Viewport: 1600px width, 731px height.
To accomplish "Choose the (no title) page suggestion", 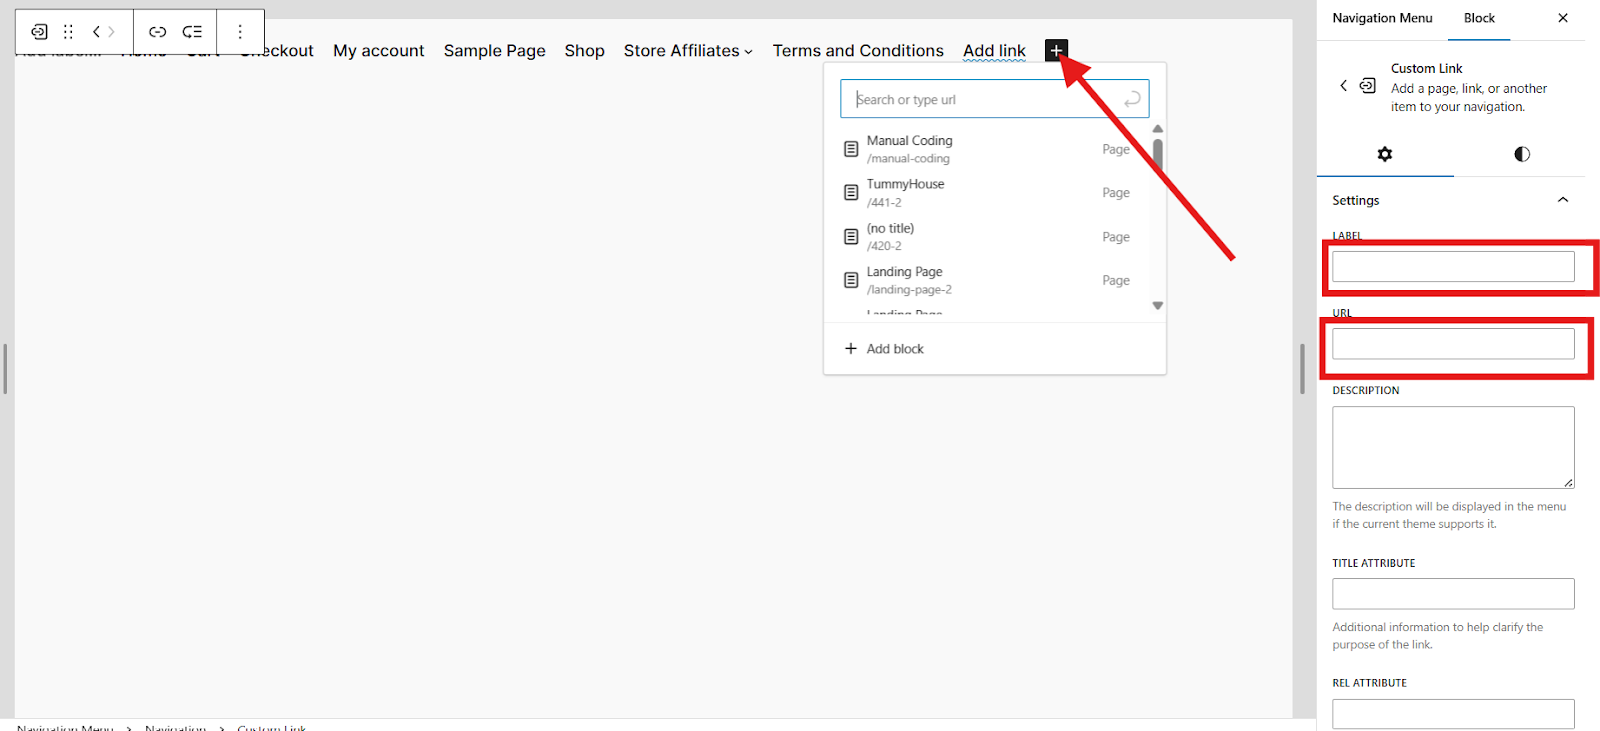I will click(994, 237).
